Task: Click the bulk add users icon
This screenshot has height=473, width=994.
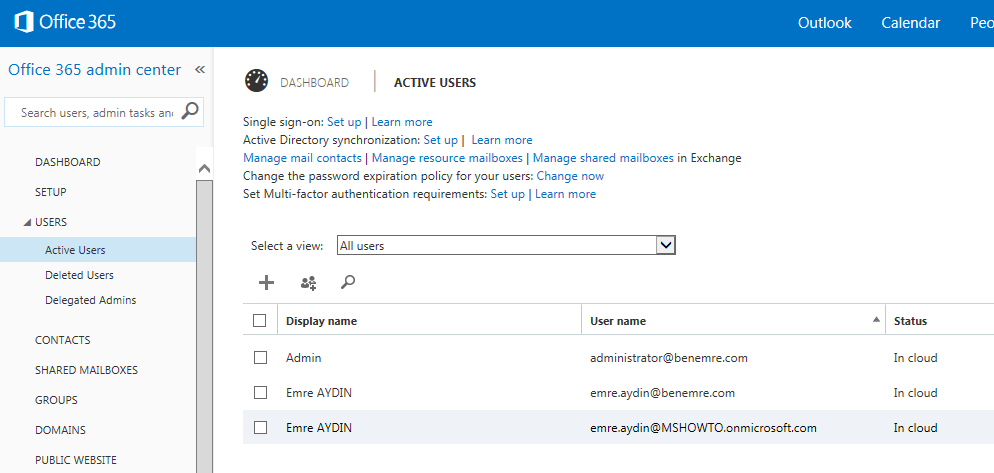Action: click(309, 283)
